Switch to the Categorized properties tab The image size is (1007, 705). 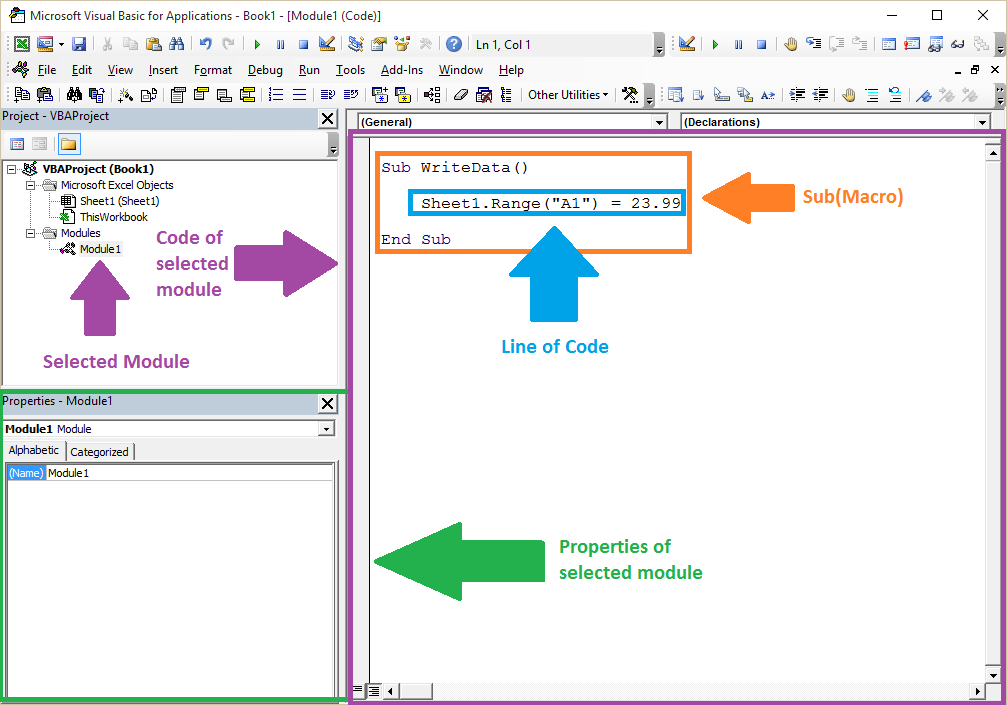tap(99, 451)
